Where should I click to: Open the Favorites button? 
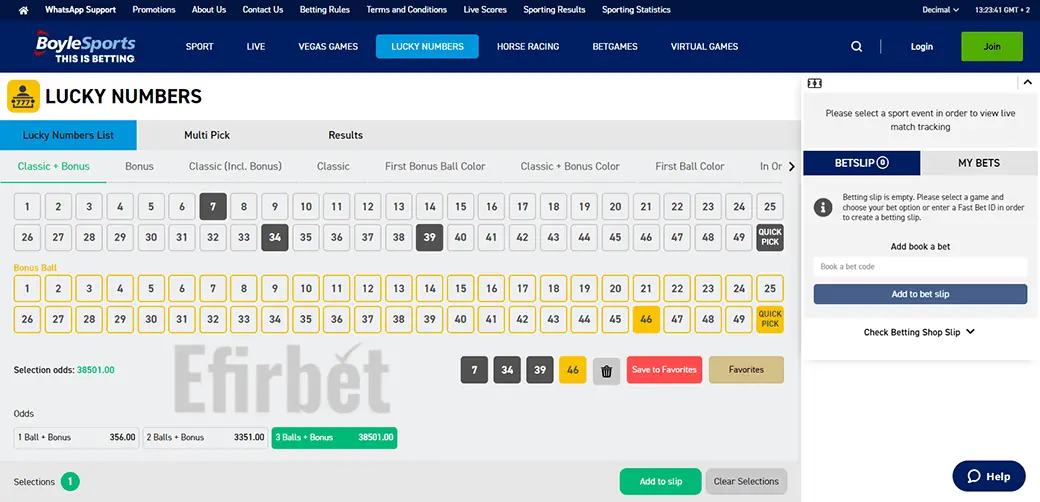tap(746, 370)
